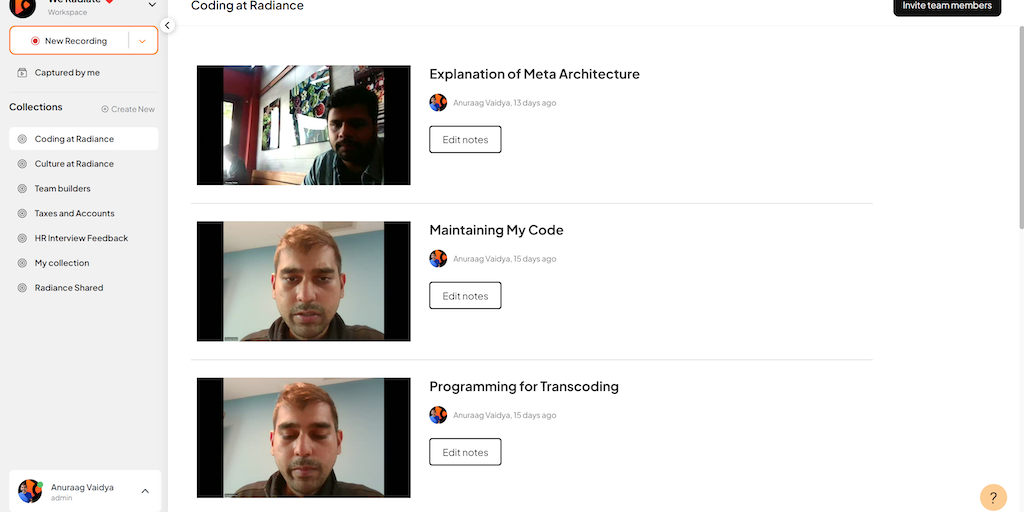Click the Captured by me icon
Screen dimensions: 1024x512
(22, 73)
